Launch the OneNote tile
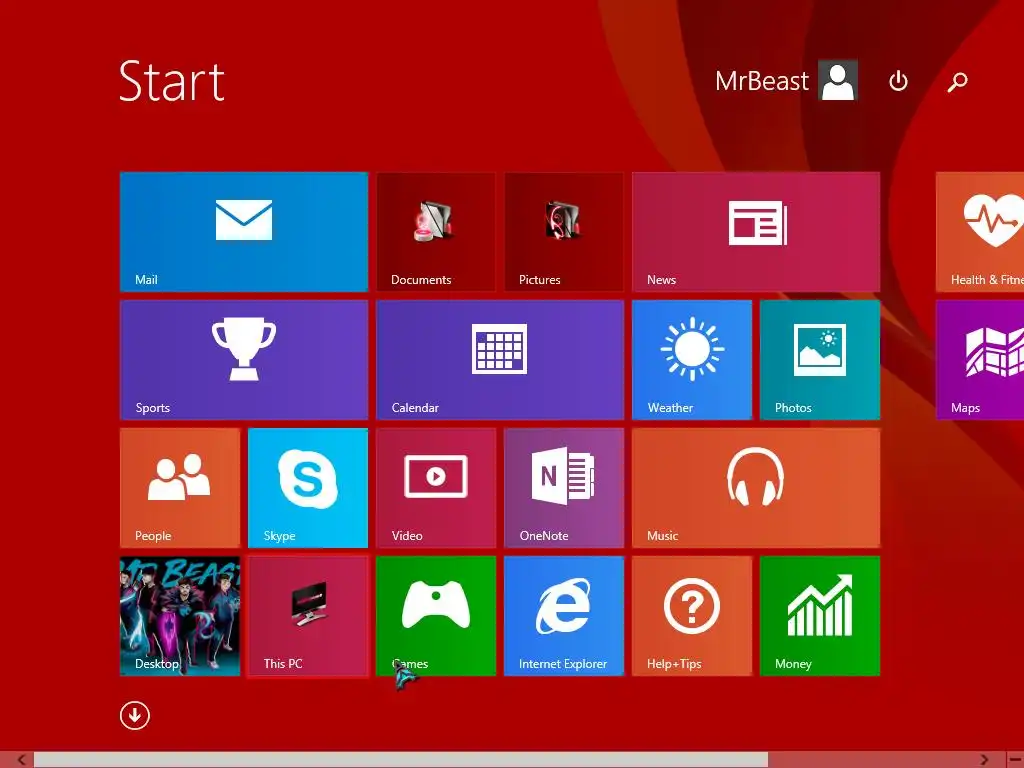 tap(564, 488)
